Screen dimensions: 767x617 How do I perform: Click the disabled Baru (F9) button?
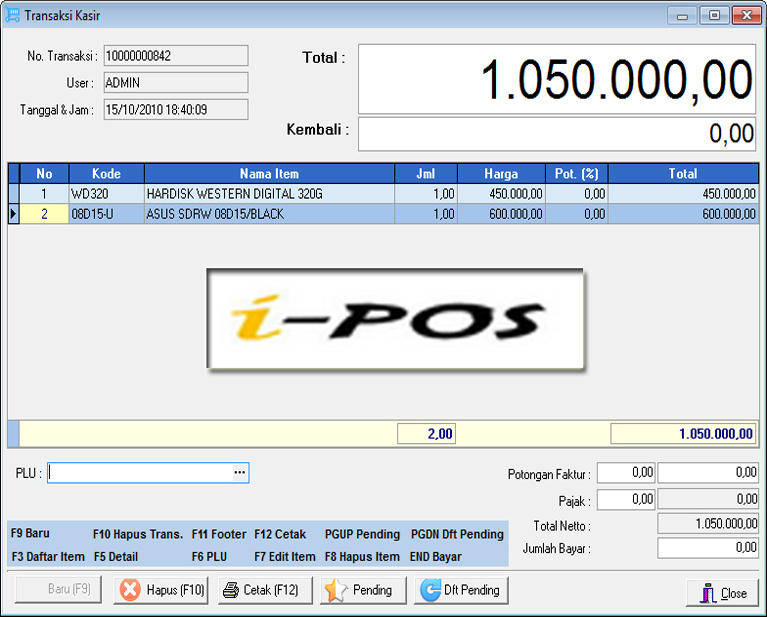tap(59, 589)
